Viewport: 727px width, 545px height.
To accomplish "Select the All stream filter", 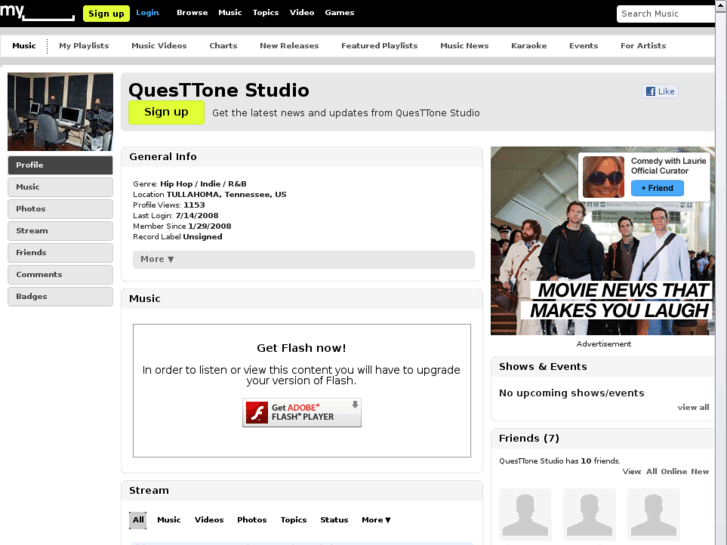I will [x=138, y=520].
